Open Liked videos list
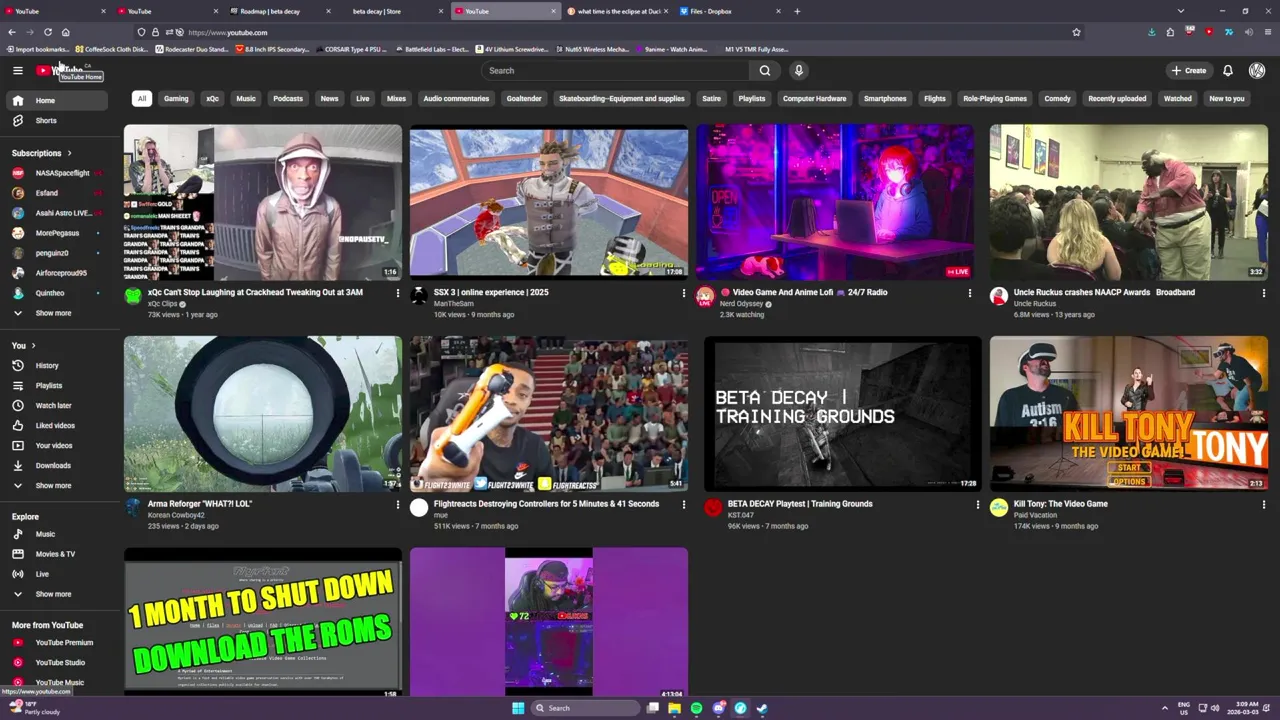1280x720 pixels. 55,425
